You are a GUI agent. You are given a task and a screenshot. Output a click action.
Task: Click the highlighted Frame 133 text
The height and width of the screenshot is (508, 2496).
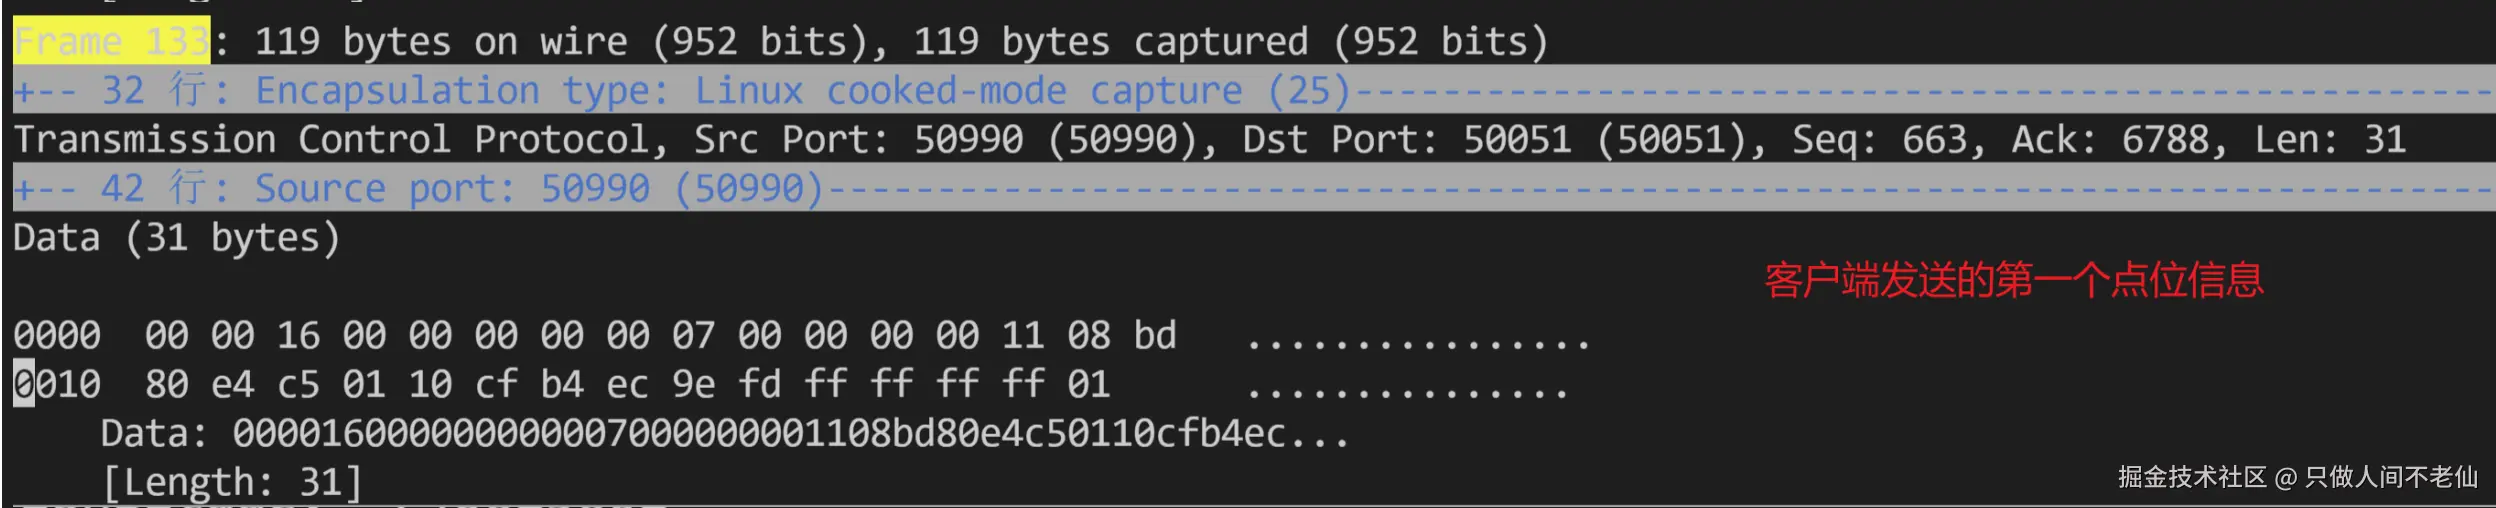(x=111, y=42)
